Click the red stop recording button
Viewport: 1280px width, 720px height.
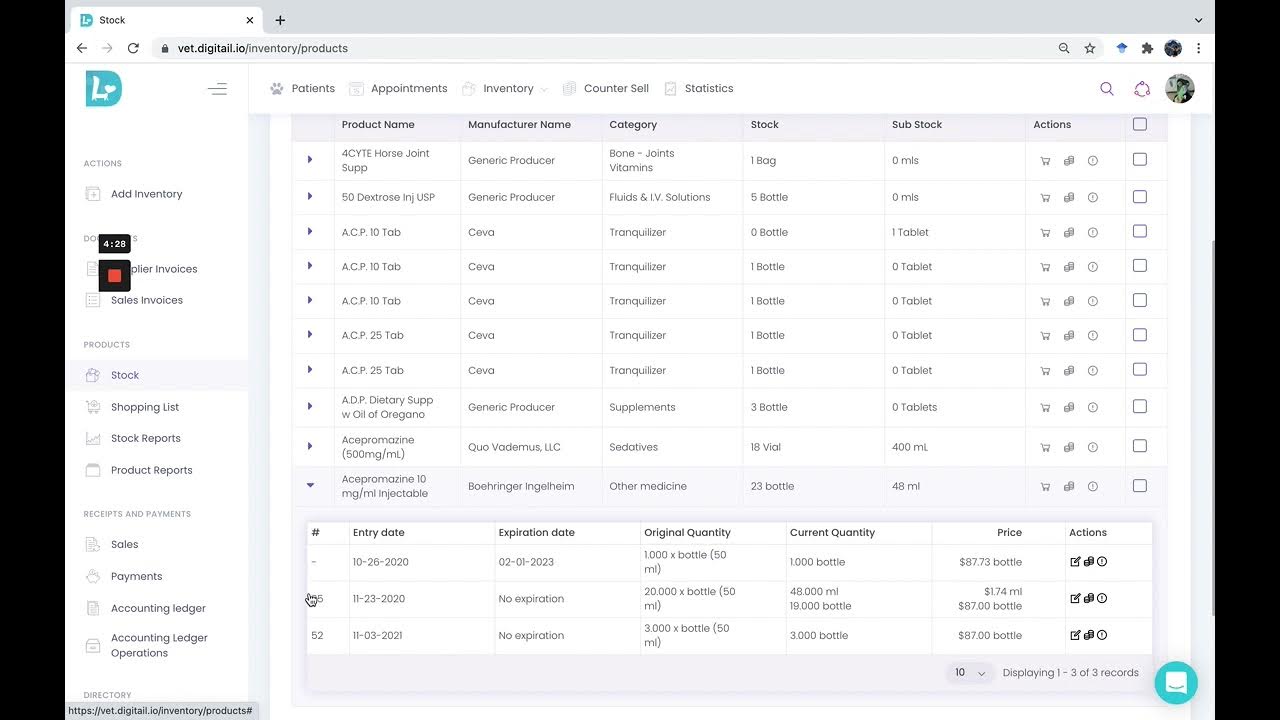[x=114, y=275]
